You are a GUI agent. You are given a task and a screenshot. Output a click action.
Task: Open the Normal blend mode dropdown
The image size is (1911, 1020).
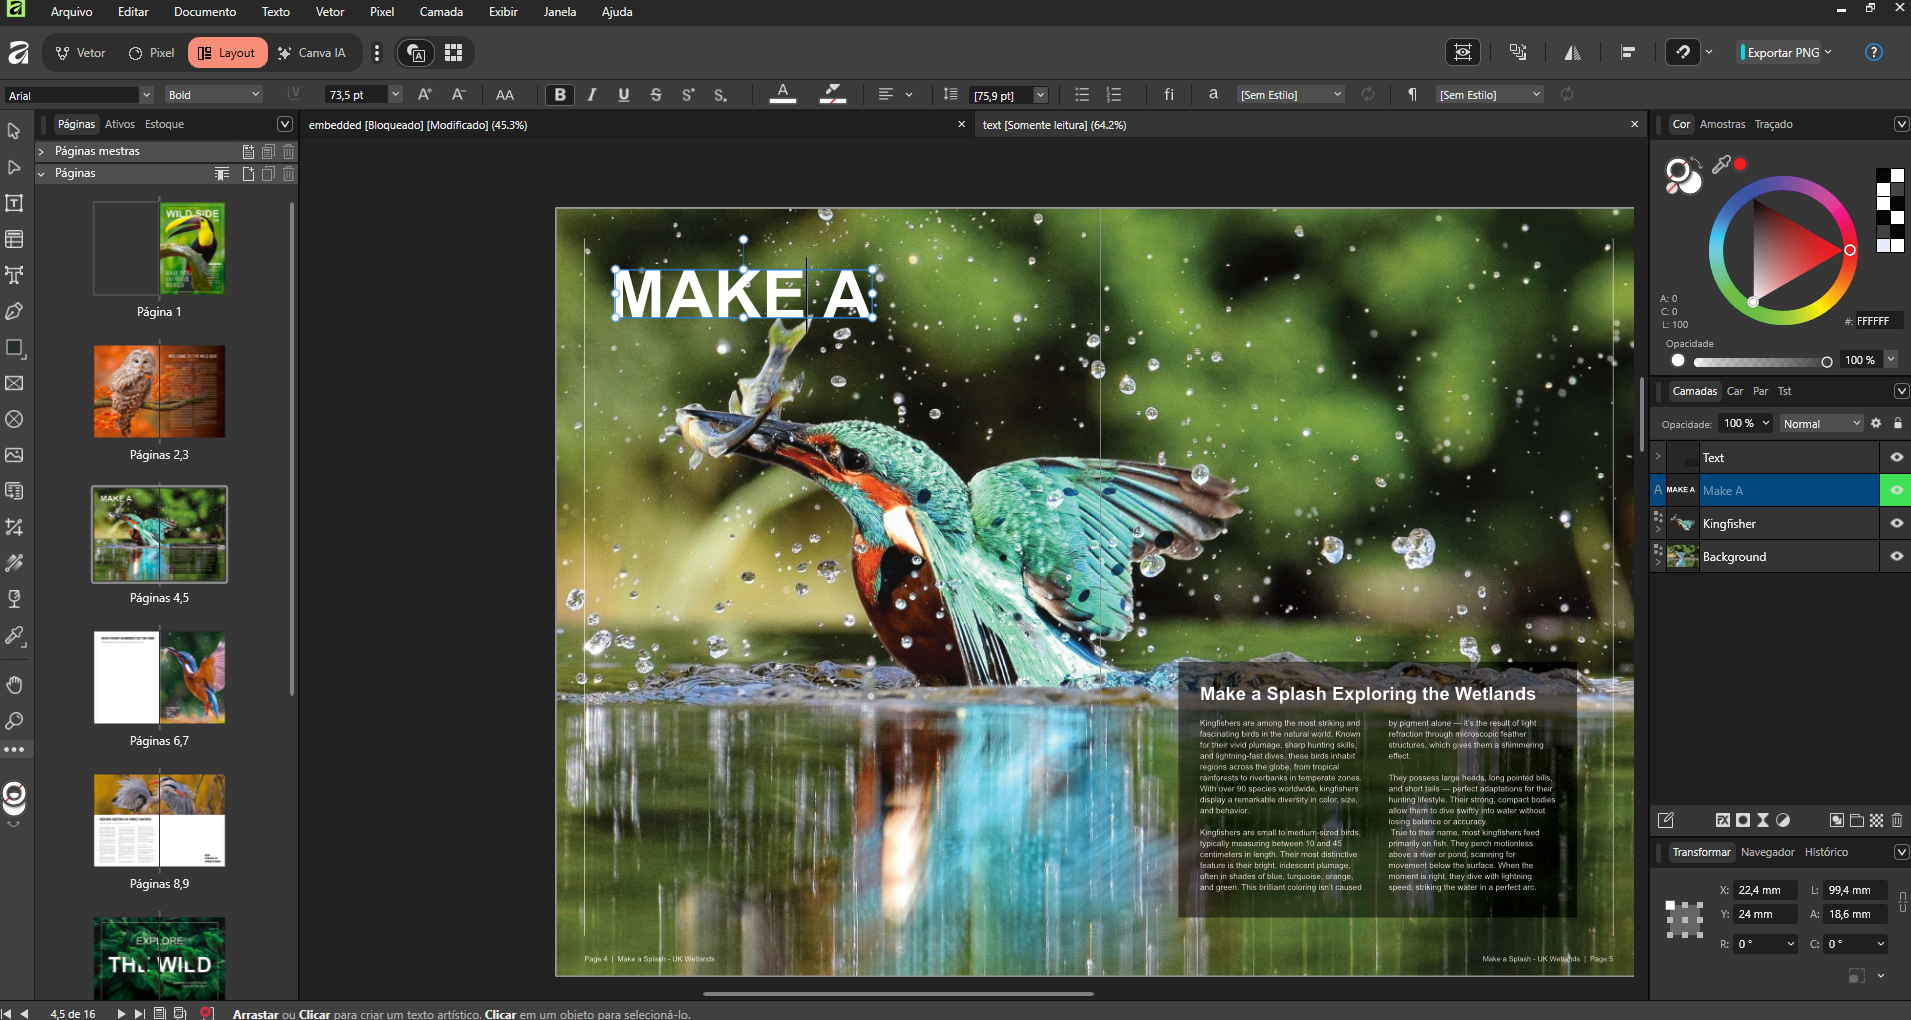pyautogui.click(x=1821, y=424)
